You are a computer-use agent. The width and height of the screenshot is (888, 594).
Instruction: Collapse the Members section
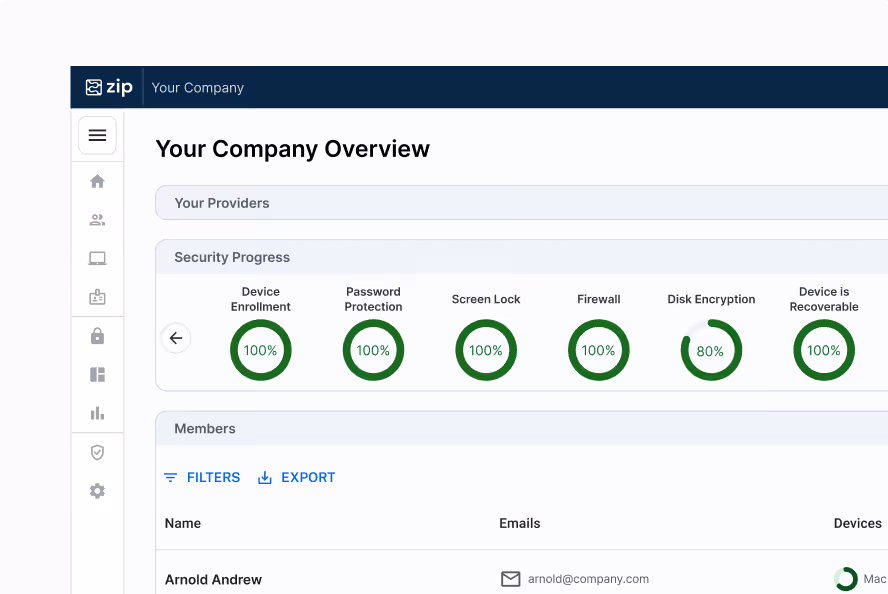tap(204, 428)
